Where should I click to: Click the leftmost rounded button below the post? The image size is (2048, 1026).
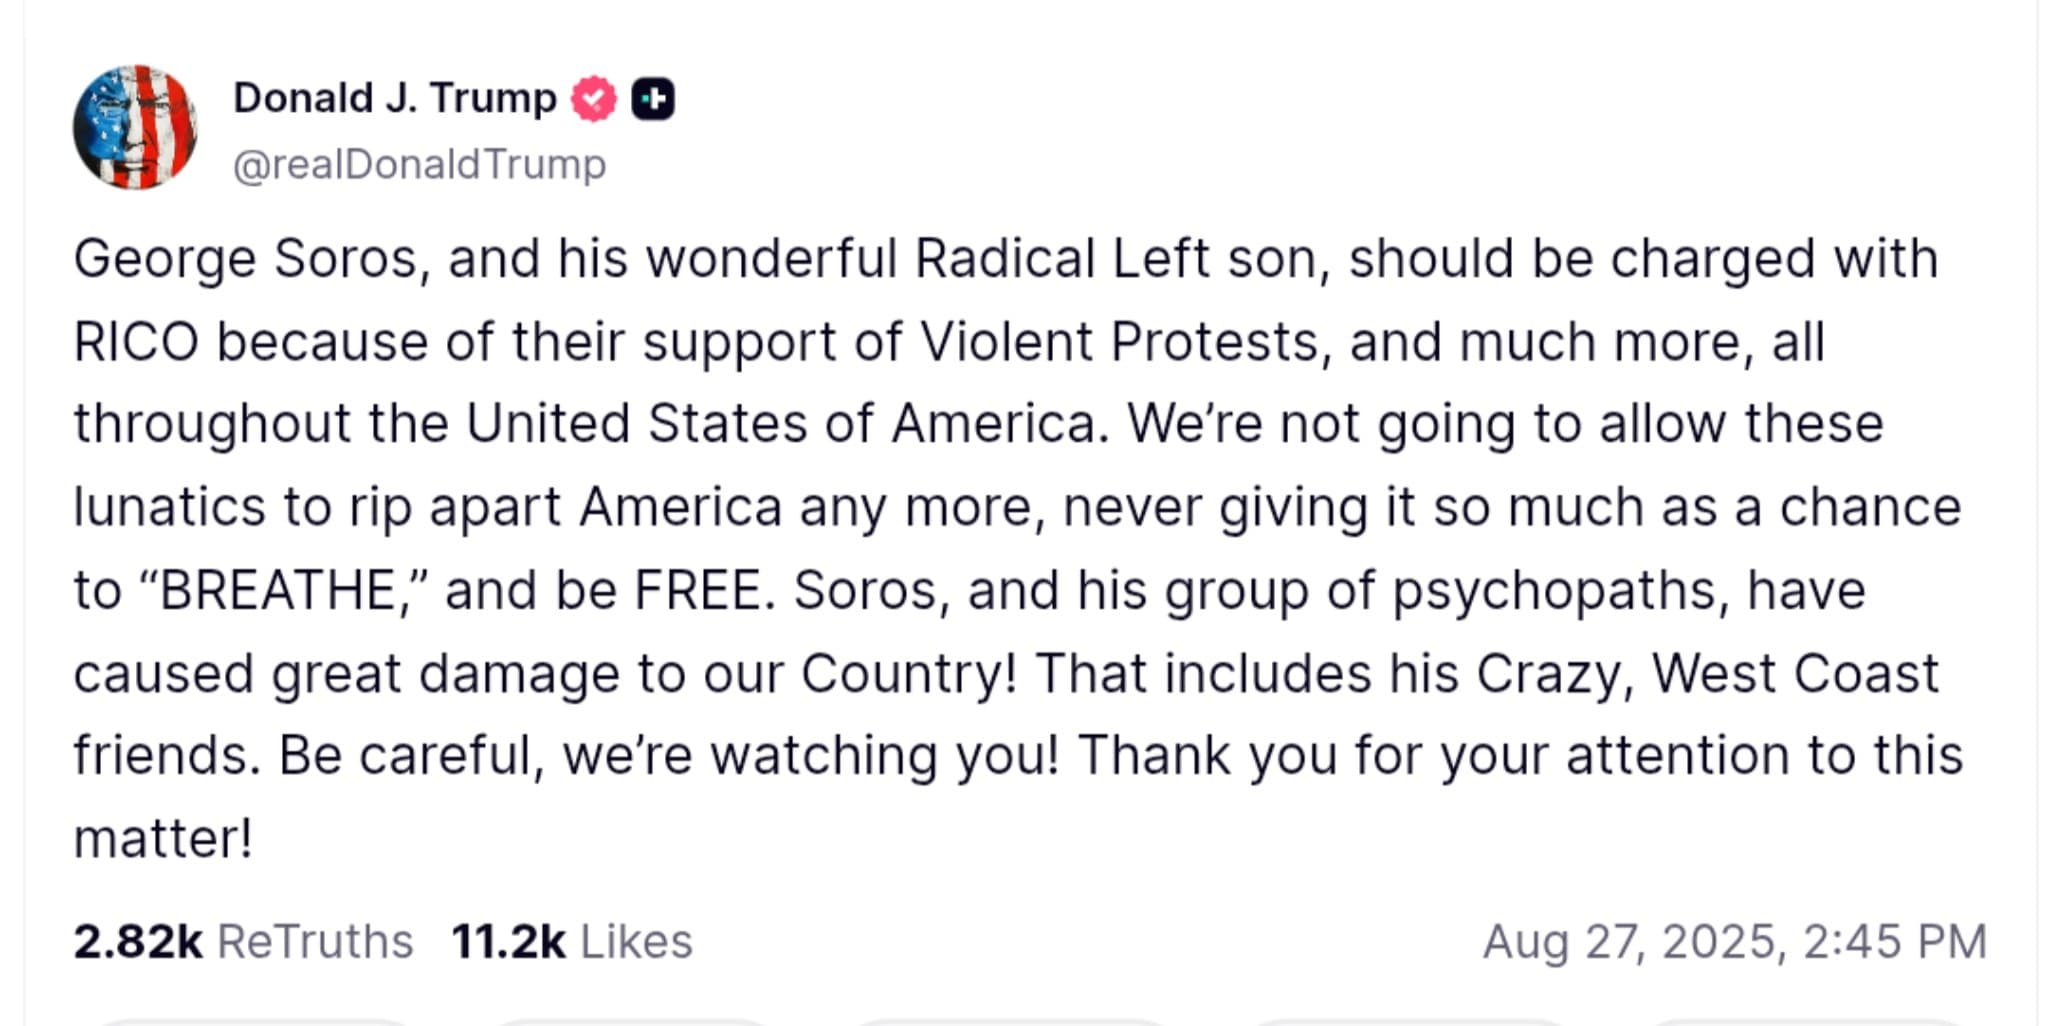(255, 1018)
